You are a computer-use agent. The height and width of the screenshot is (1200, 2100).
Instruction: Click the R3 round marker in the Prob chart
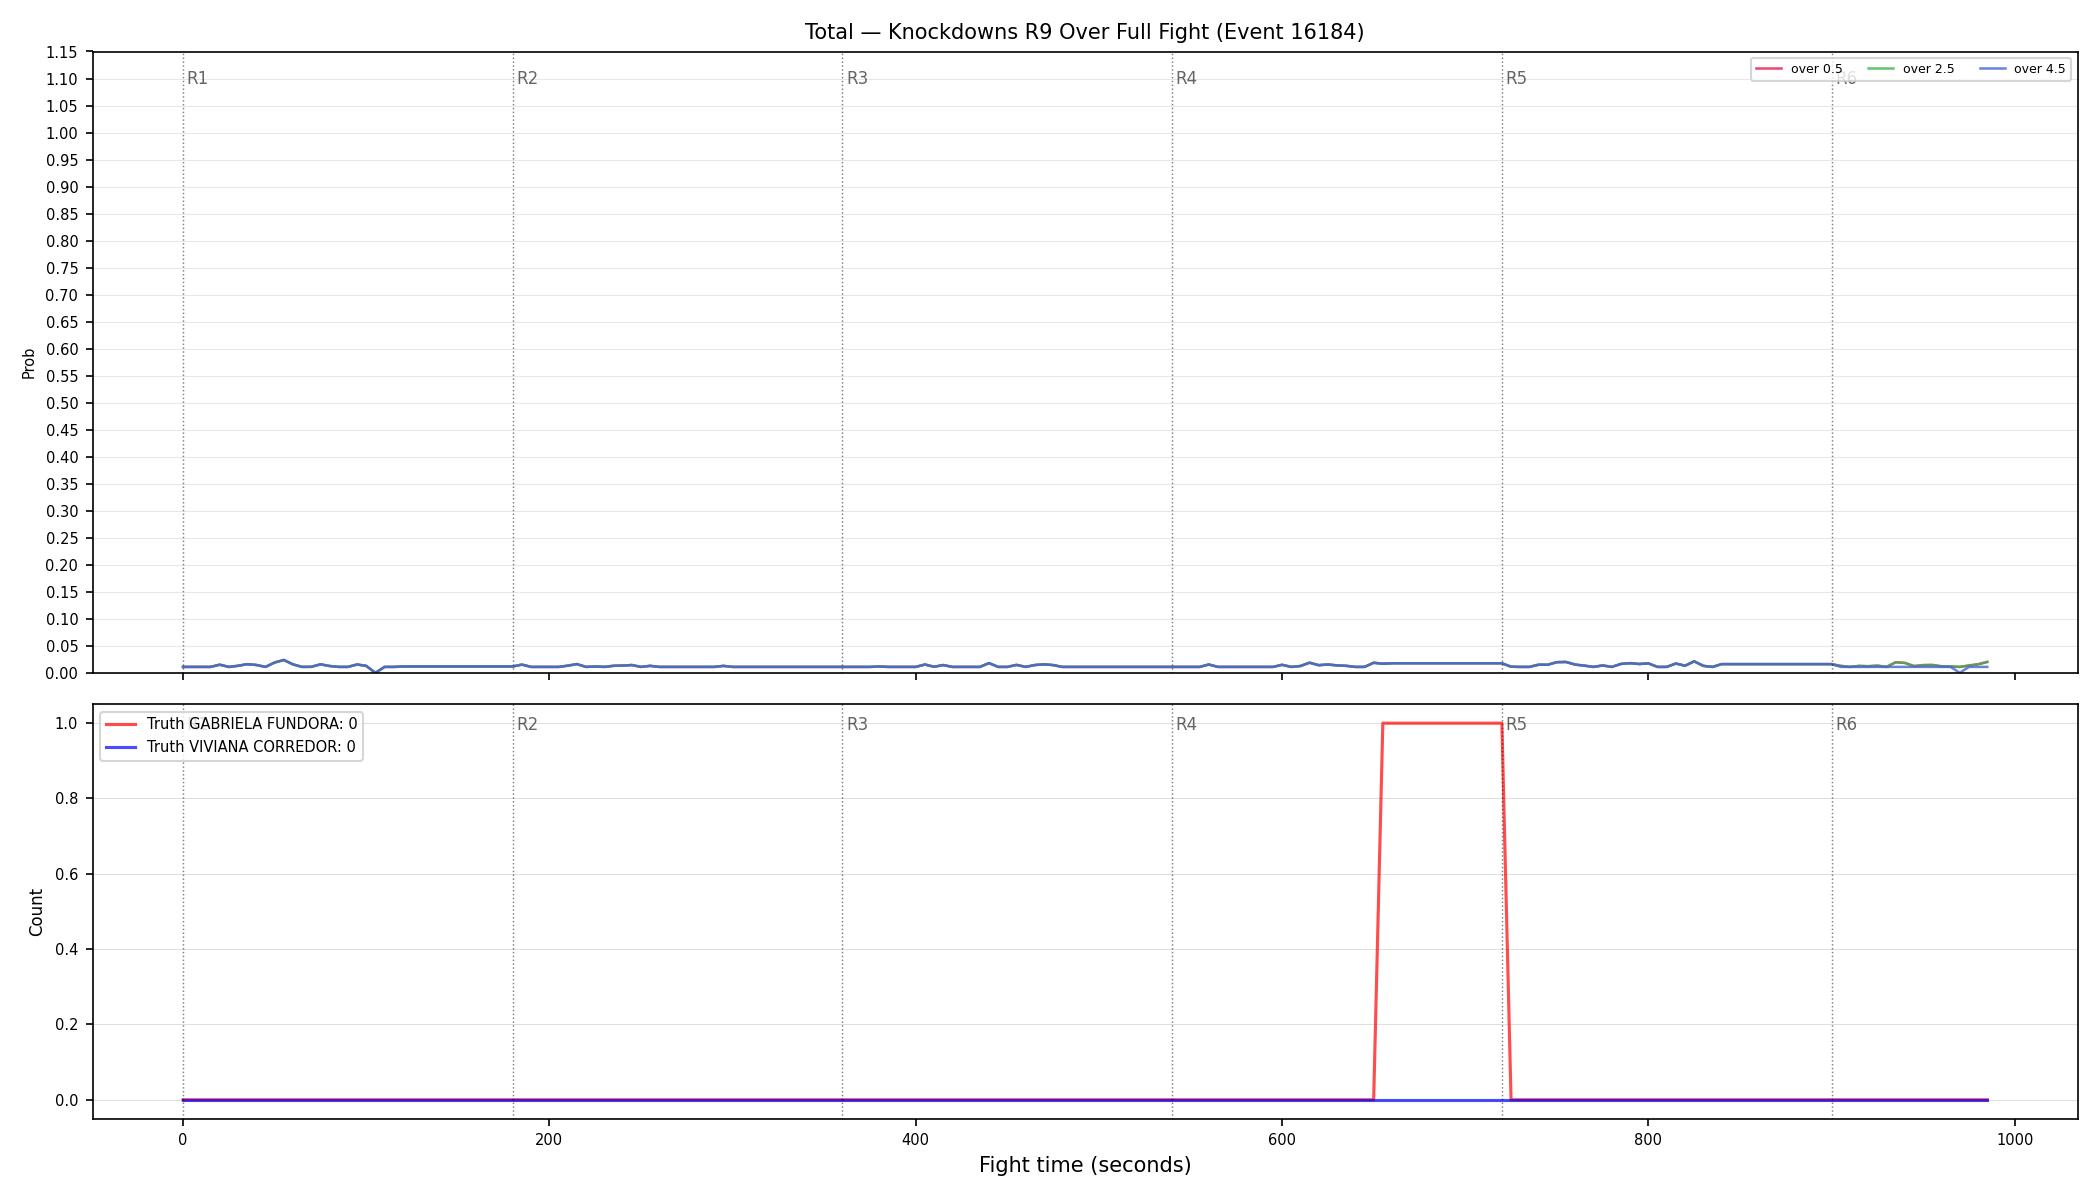[857, 79]
